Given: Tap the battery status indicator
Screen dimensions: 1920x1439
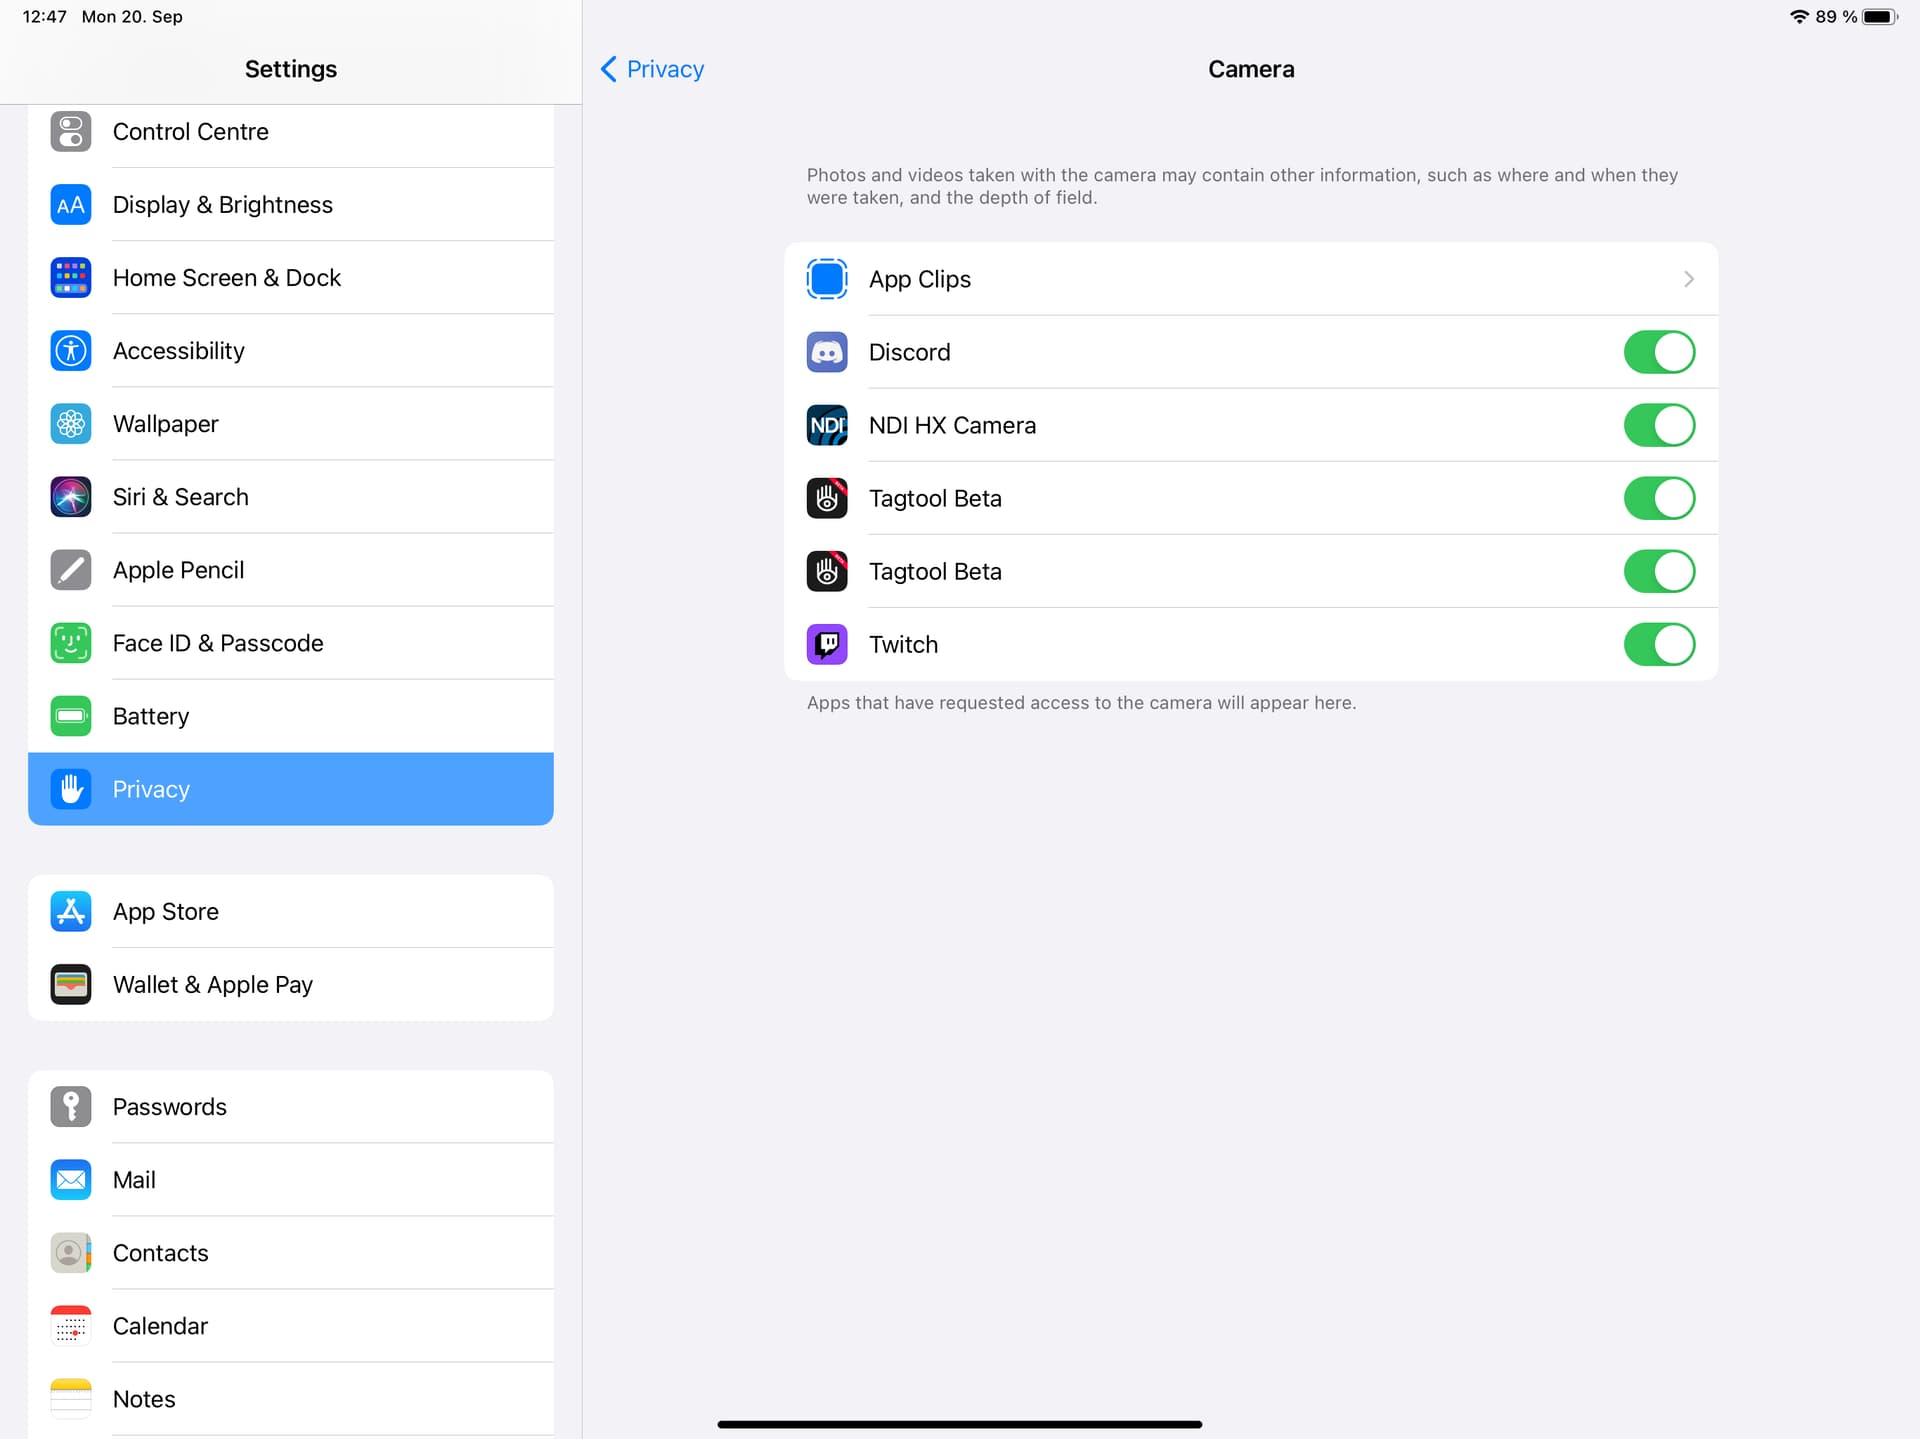Looking at the screenshot, I should pyautogui.click(x=1878, y=17).
